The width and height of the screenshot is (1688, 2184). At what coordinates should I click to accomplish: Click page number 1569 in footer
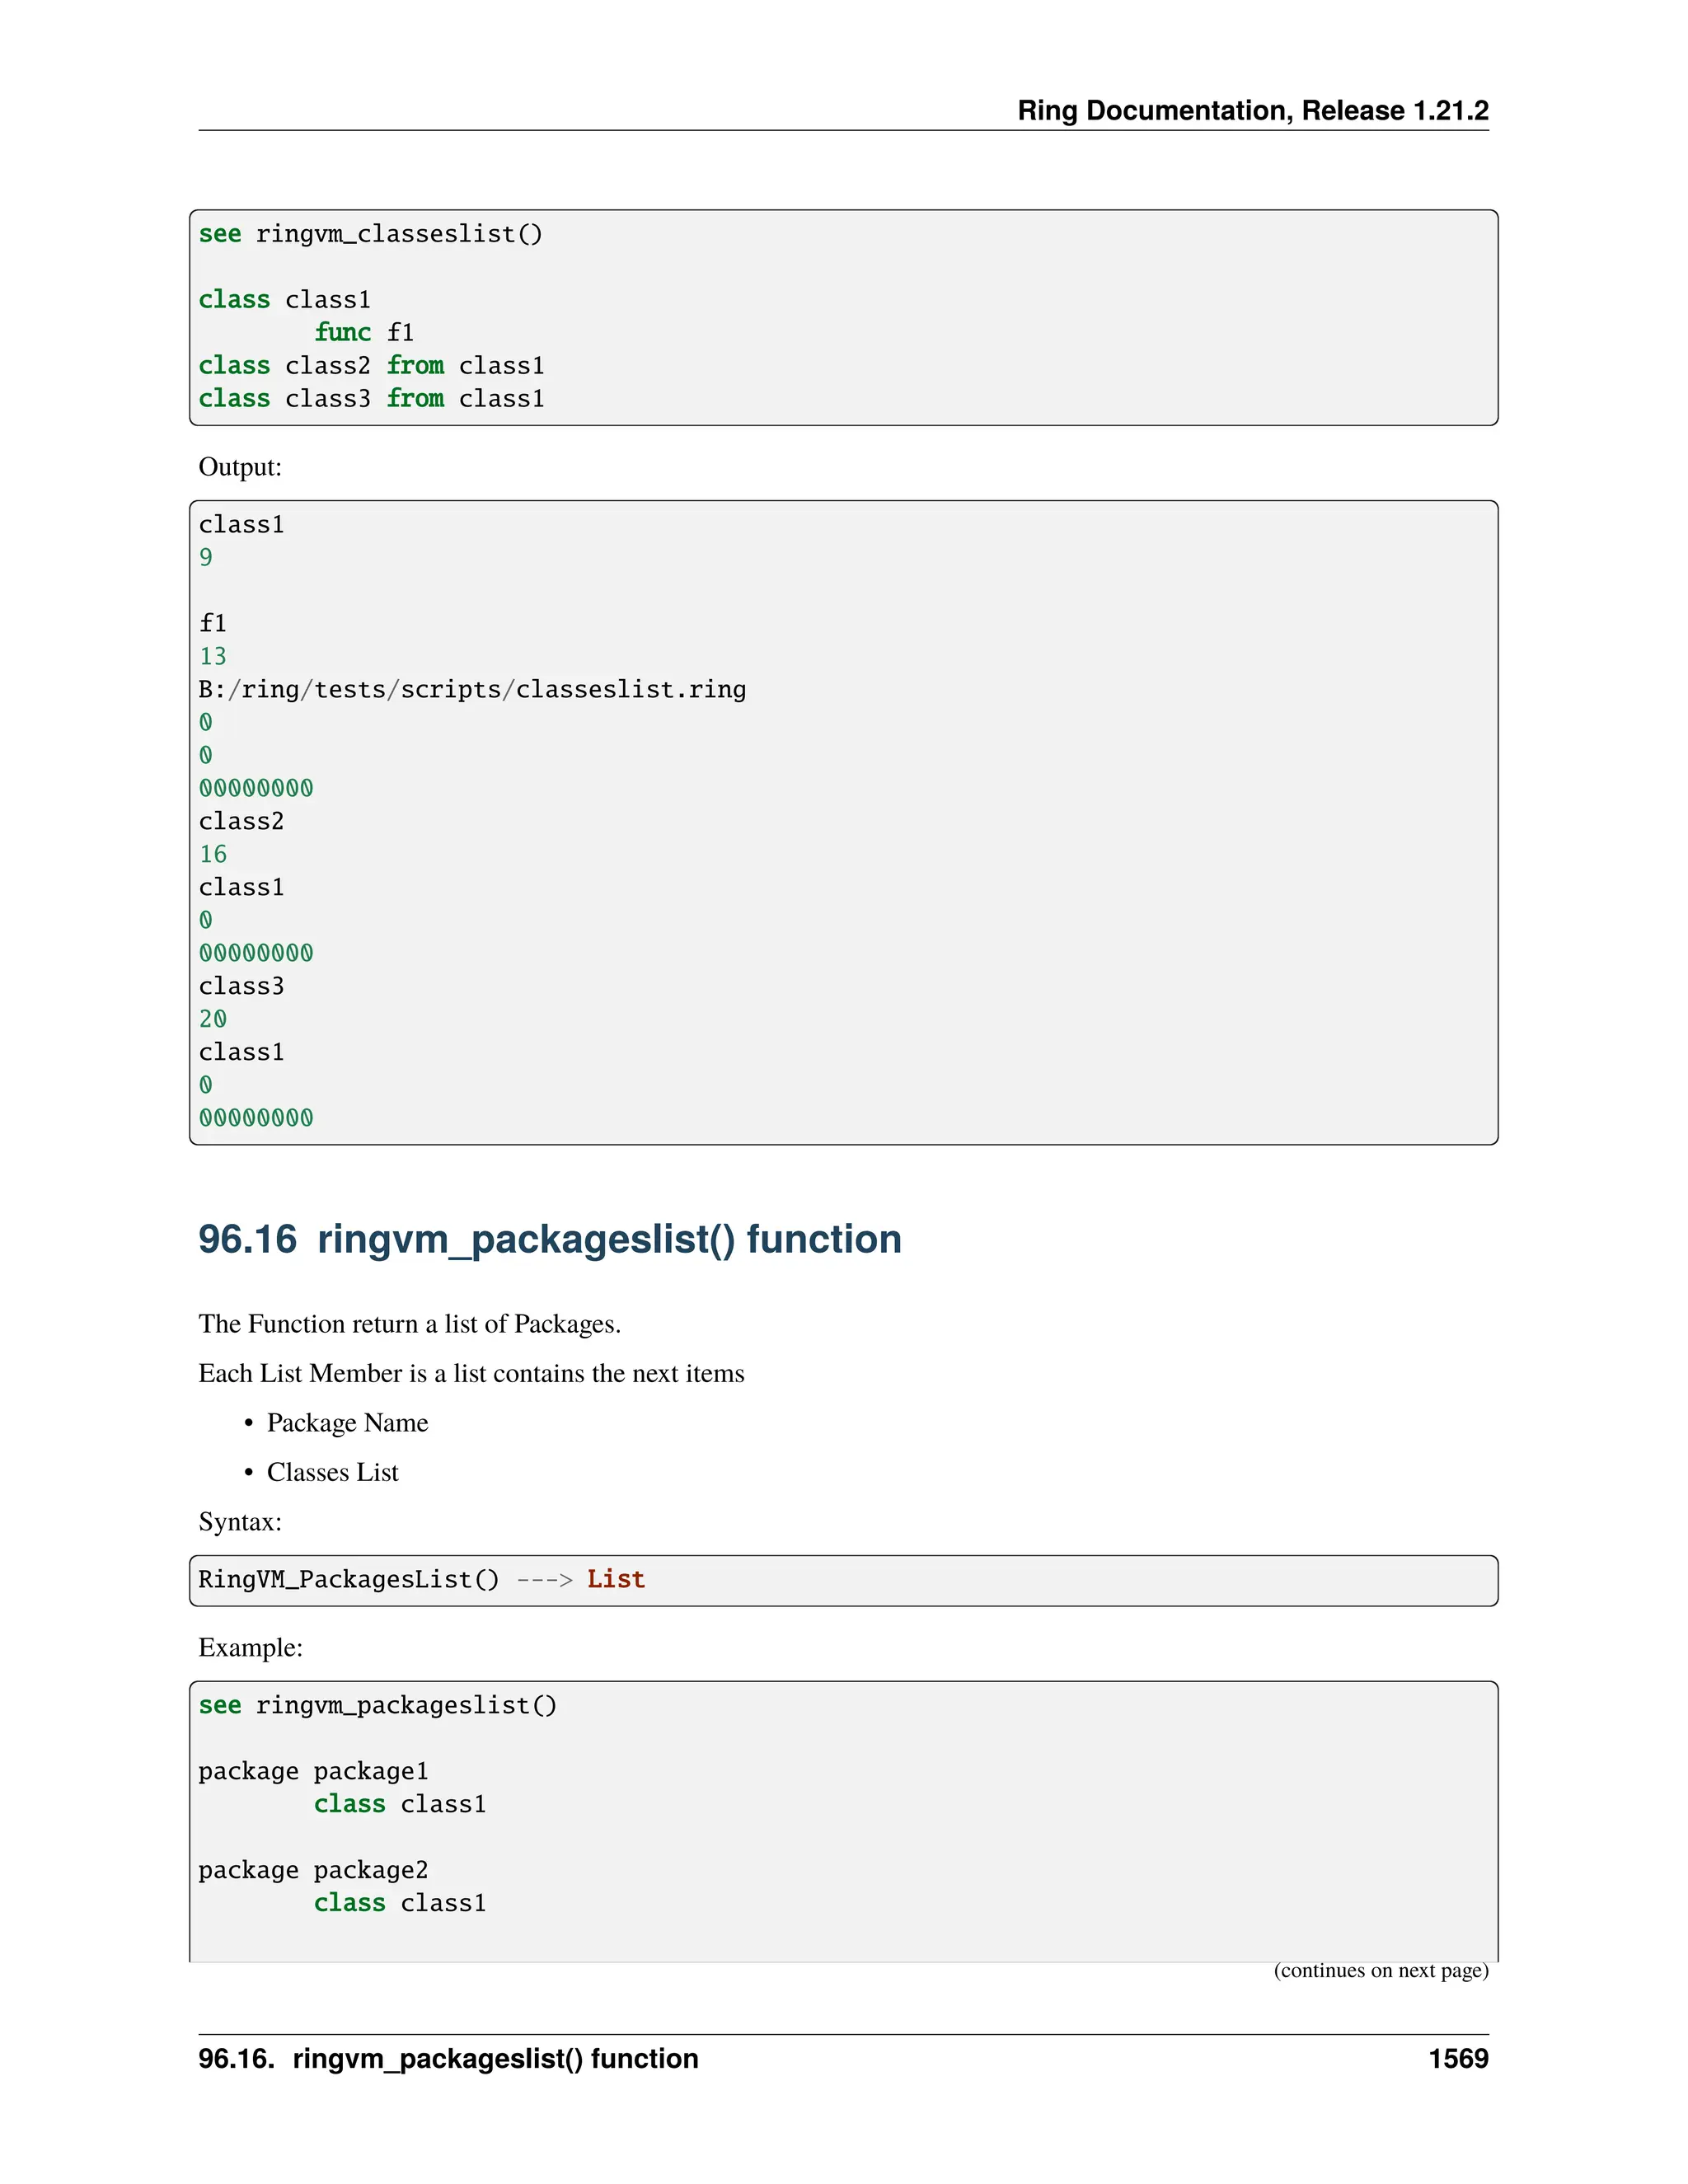click(x=1457, y=2059)
